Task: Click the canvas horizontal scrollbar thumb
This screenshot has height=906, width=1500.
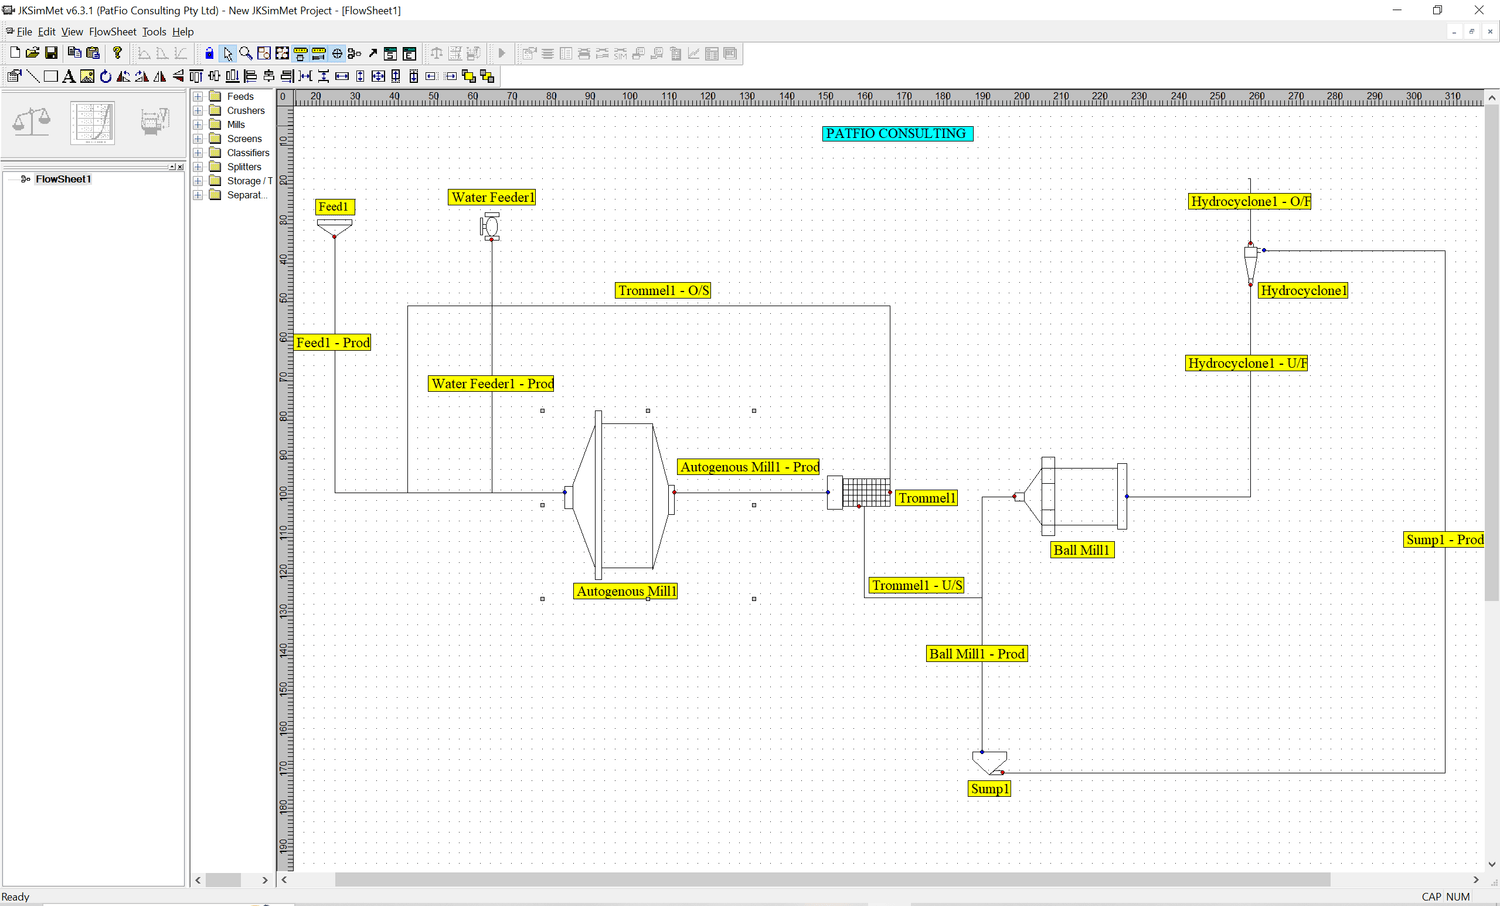Action: tap(832, 880)
